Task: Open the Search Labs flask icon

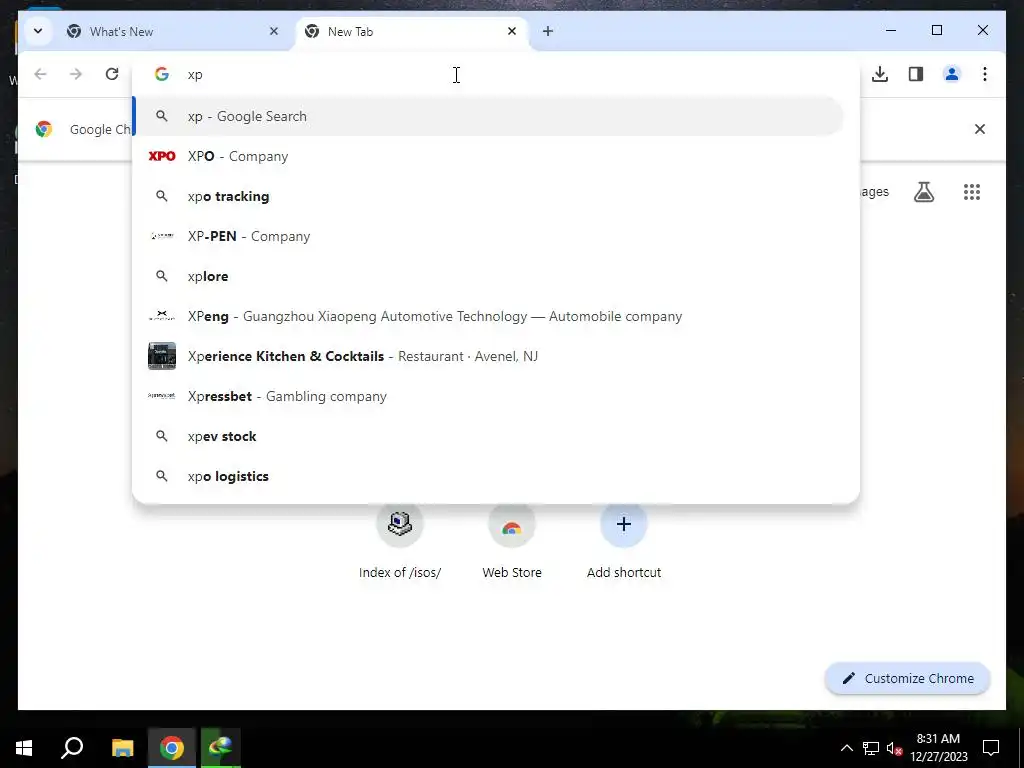Action: coord(923,192)
